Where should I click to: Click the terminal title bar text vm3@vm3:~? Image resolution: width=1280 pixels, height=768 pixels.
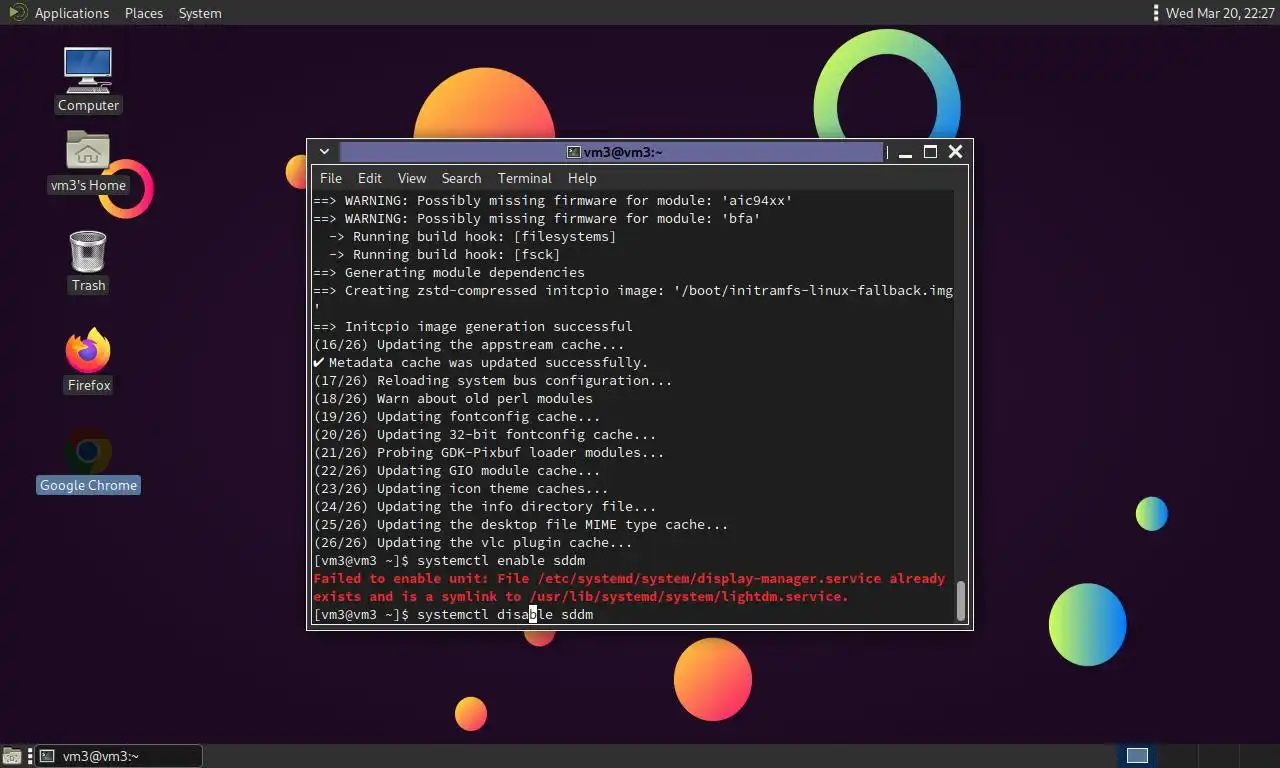(x=625, y=152)
